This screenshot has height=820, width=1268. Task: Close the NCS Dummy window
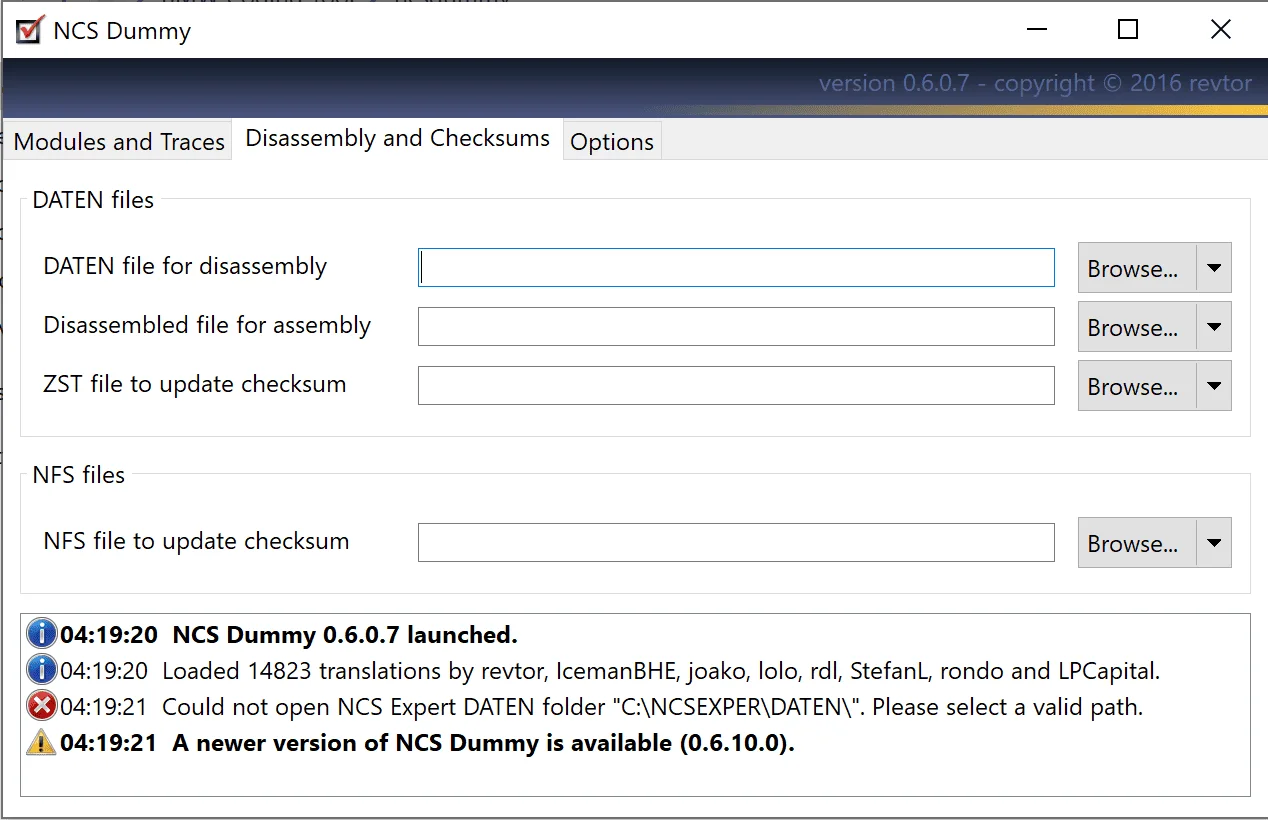(x=1221, y=30)
